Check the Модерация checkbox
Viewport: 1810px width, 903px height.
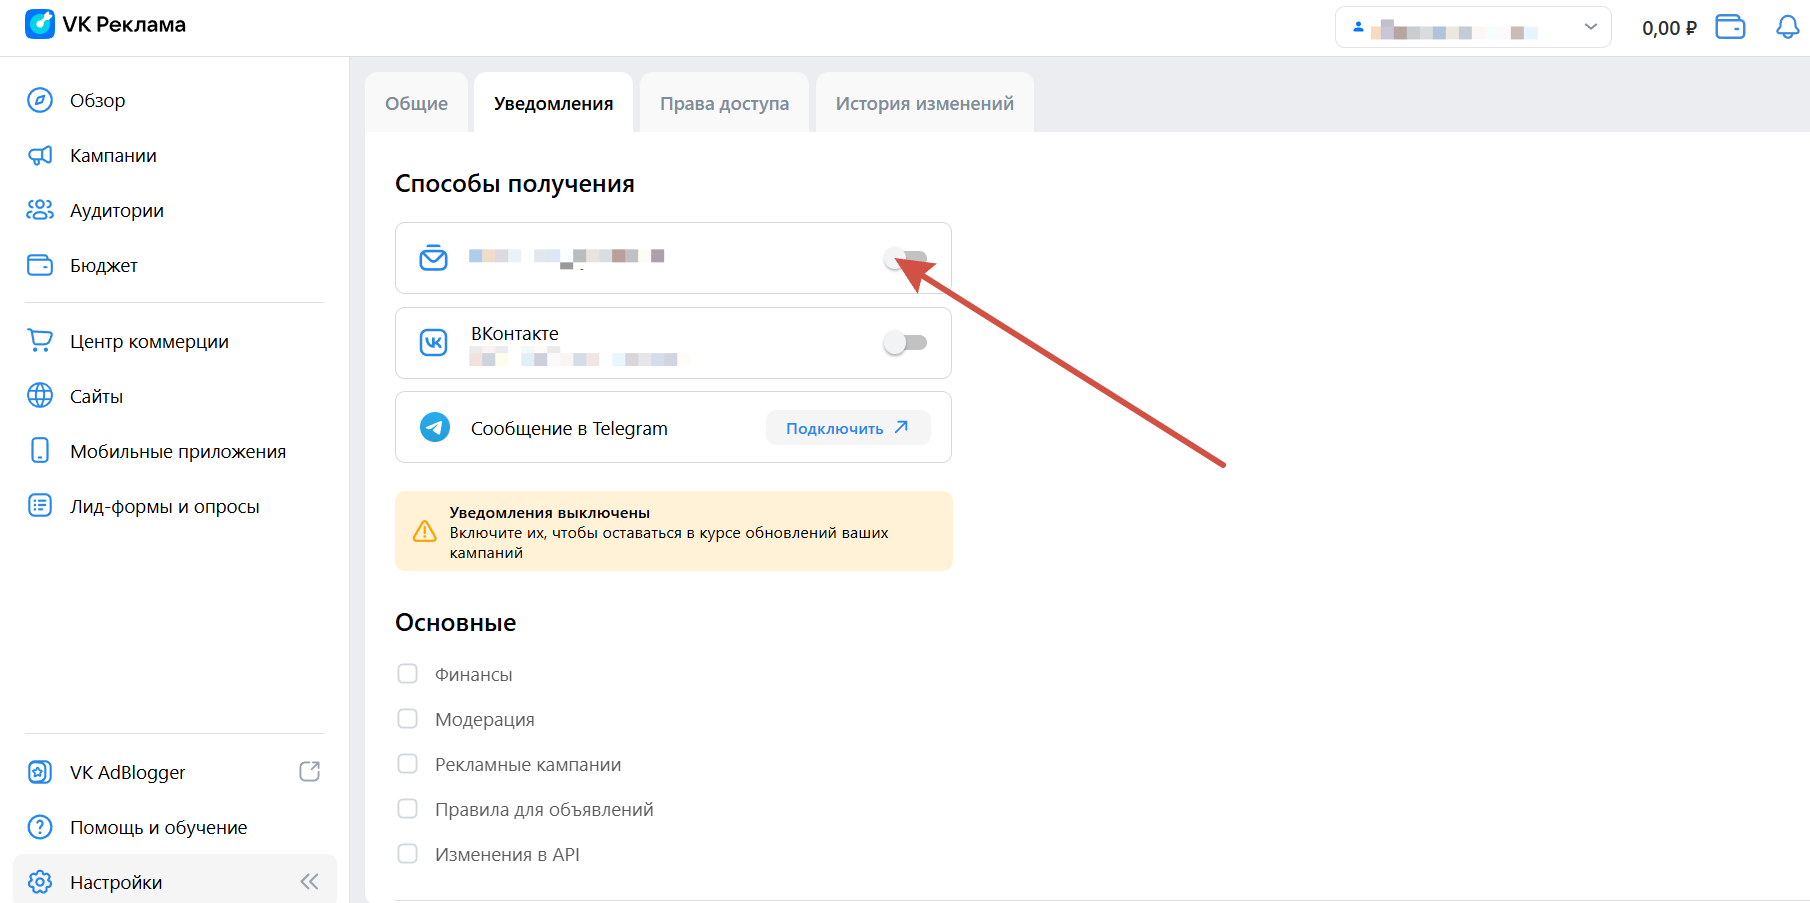(408, 719)
